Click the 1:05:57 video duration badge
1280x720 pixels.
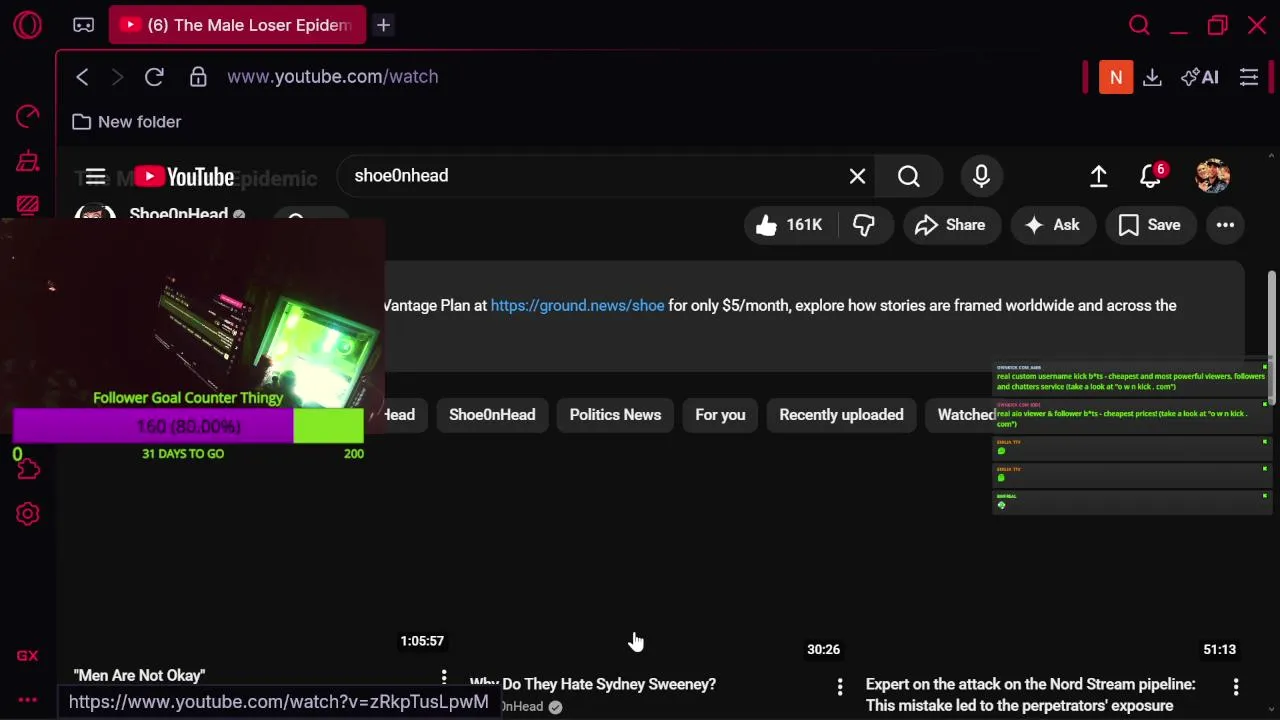click(422, 641)
